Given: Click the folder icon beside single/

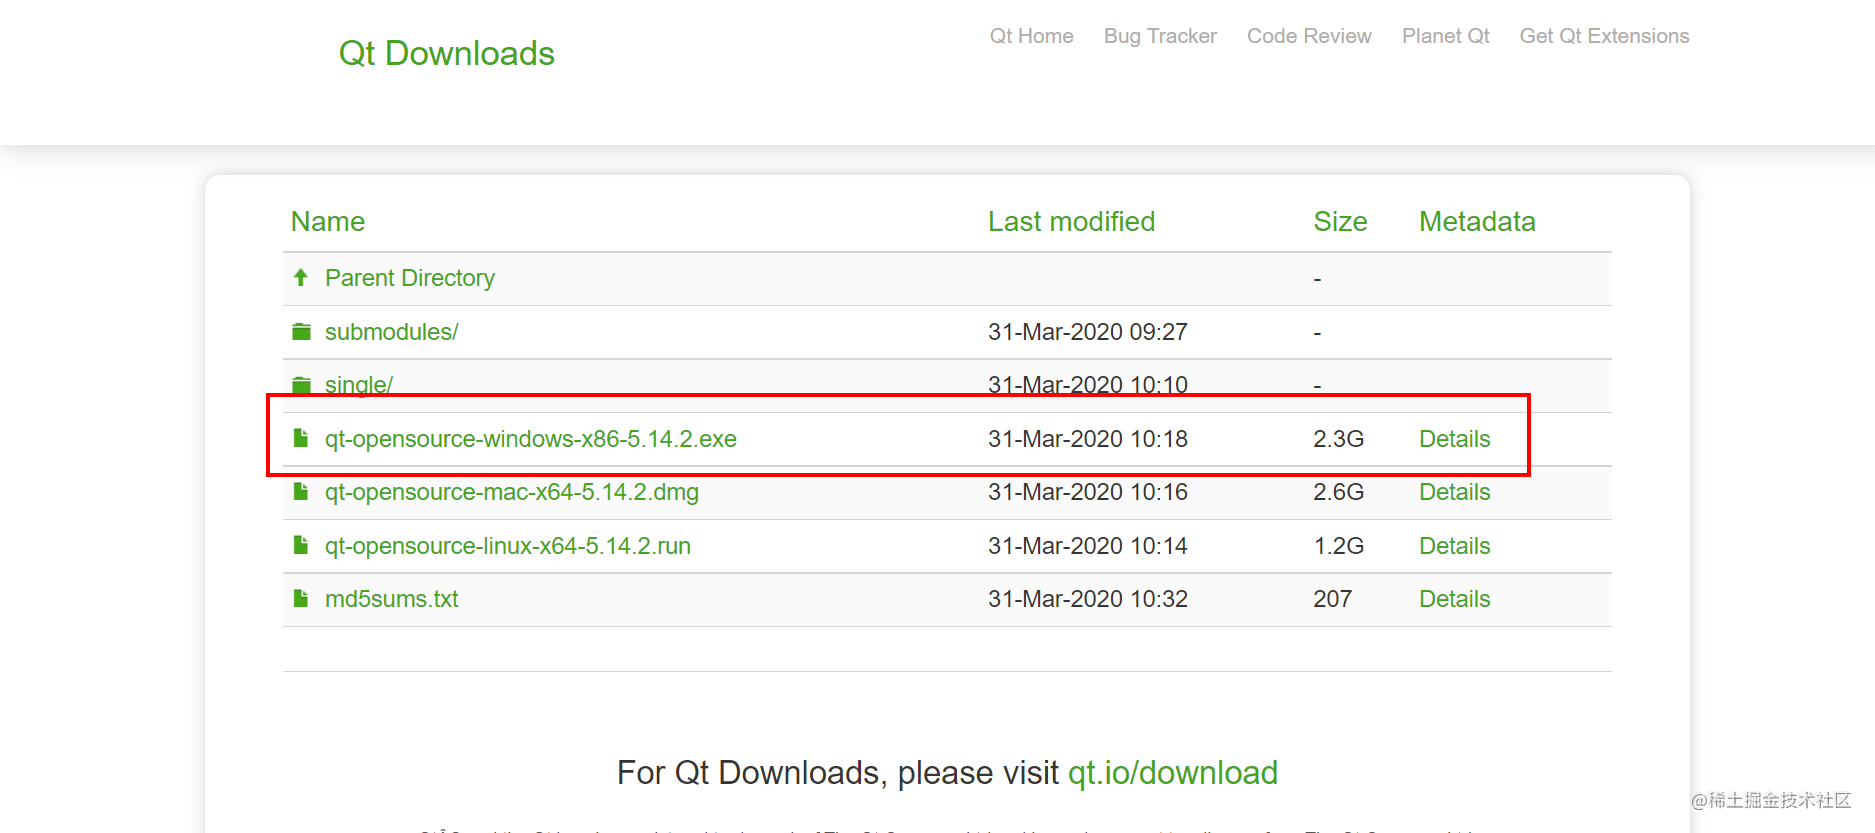Looking at the screenshot, I should [x=301, y=385].
